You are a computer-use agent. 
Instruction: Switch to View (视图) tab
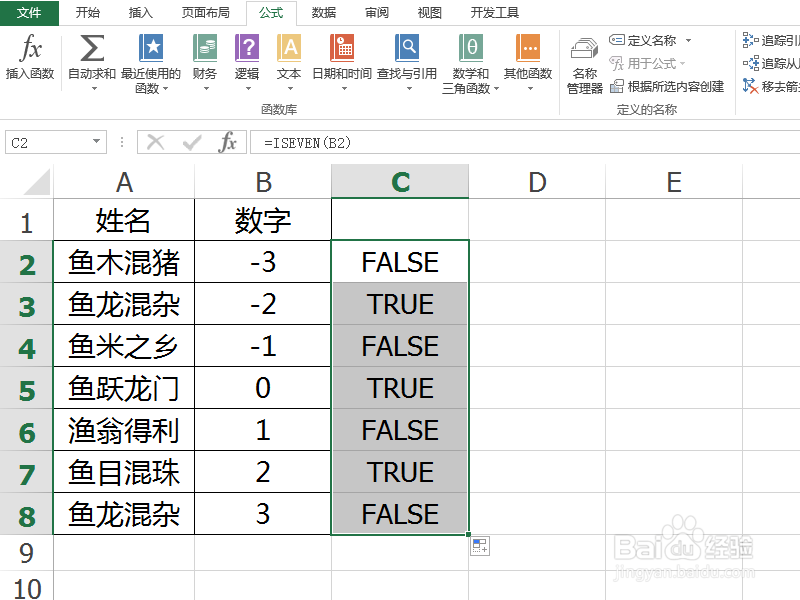pyautogui.click(x=430, y=13)
